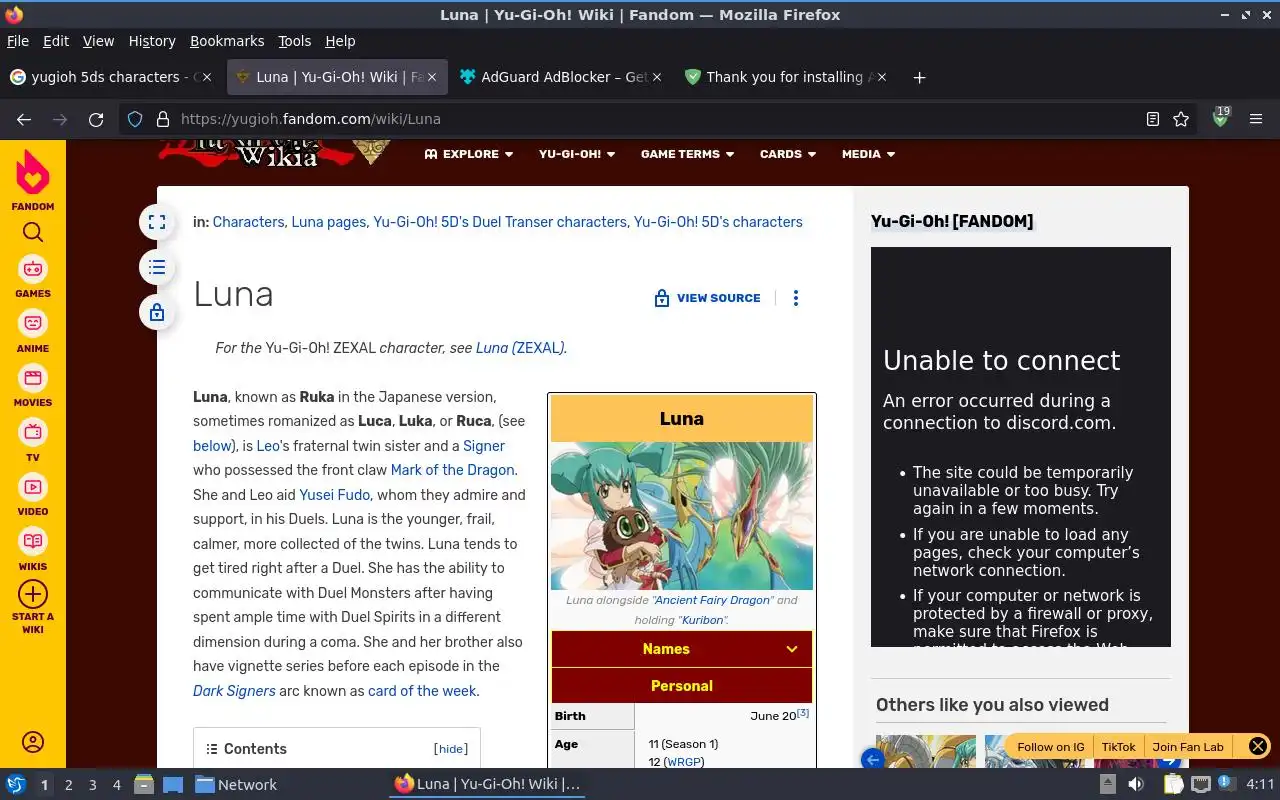Expand article to full width view
Screen dimensions: 1280x800
tap(157, 222)
